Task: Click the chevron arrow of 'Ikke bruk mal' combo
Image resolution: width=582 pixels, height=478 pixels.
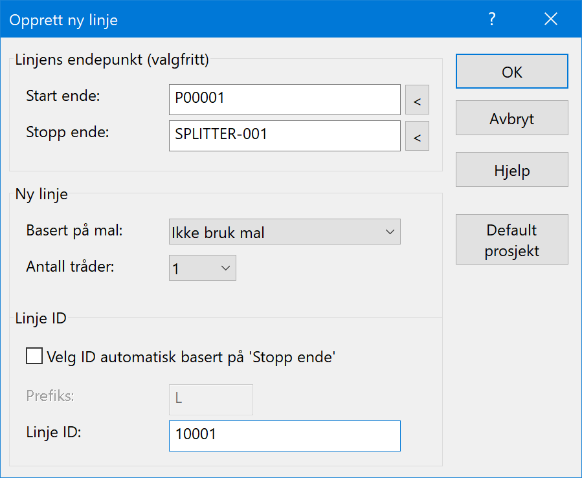Action: pos(390,232)
